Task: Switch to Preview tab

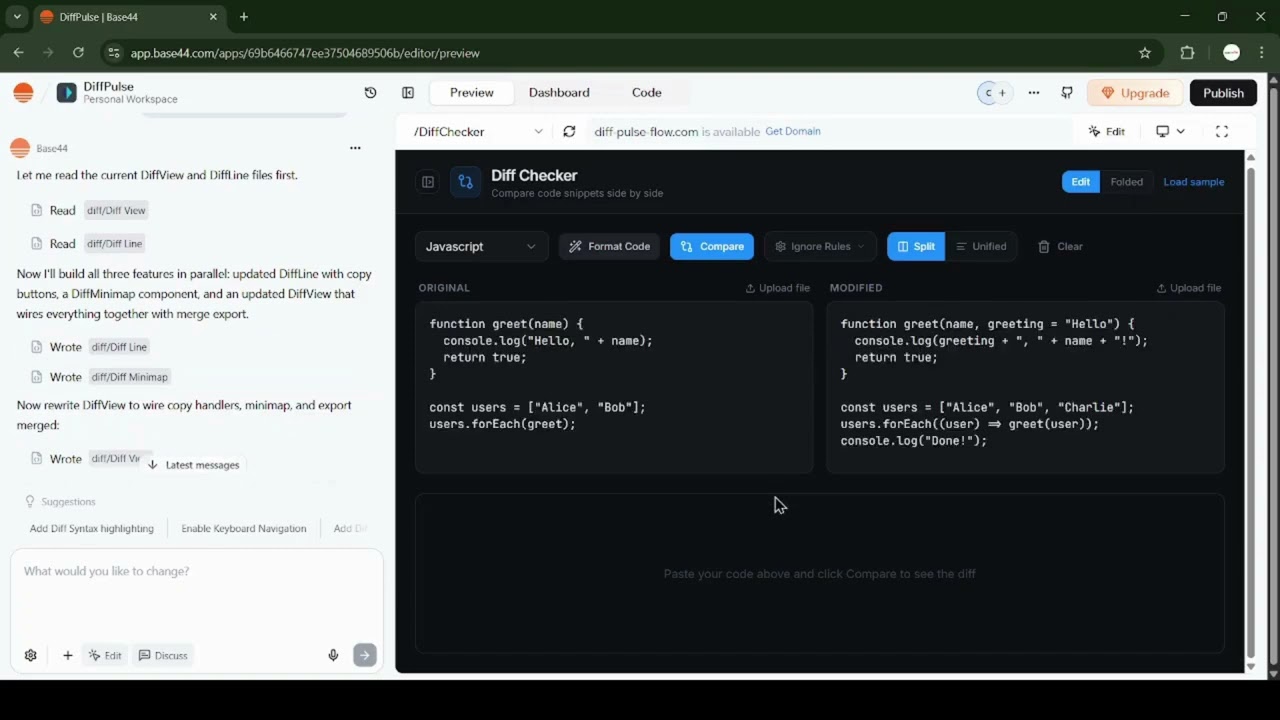Action: pos(472,93)
